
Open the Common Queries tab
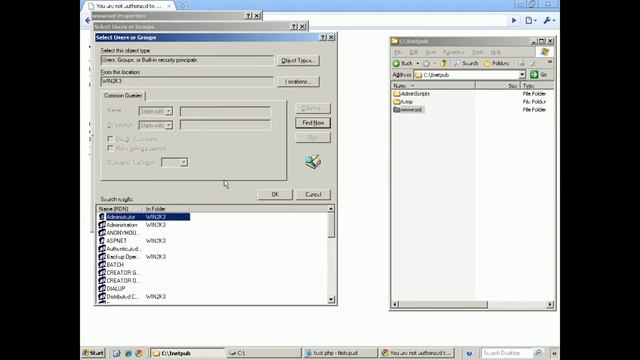tap(123, 96)
